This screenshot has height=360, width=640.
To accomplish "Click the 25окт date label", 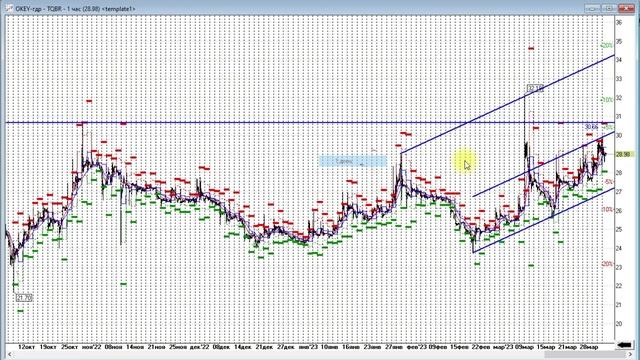I will click(69, 347).
